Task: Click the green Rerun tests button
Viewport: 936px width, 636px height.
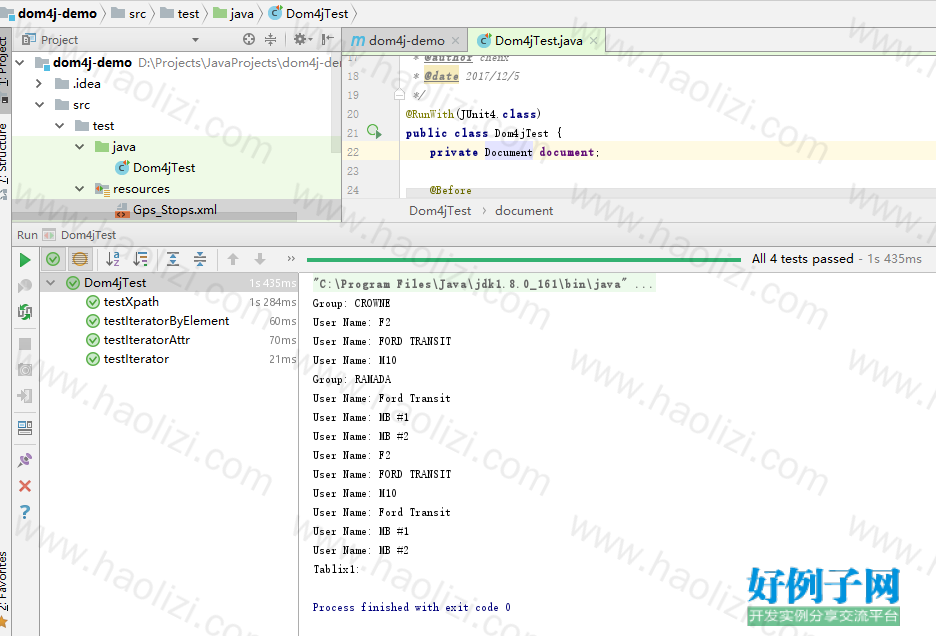Action: click(24, 260)
